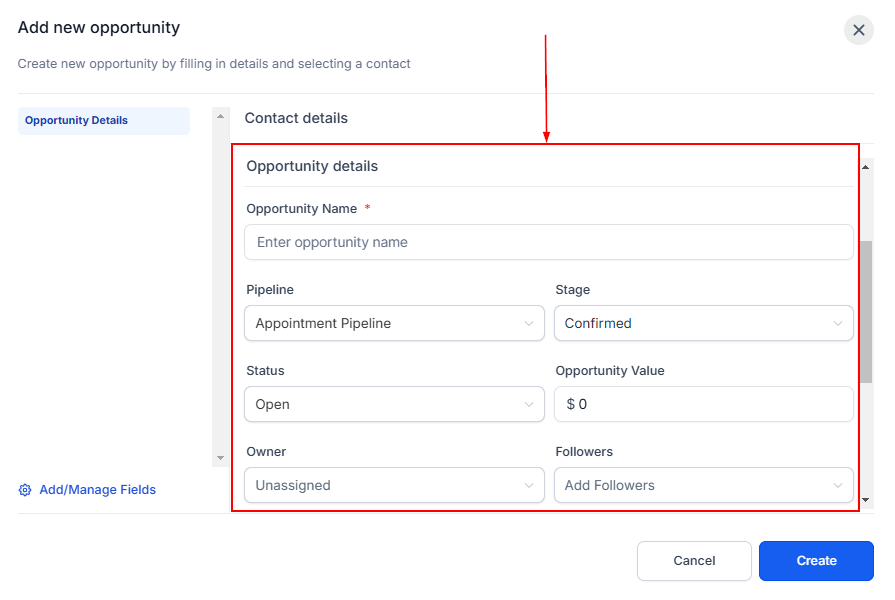Click the left panel's scroll down arrow
The width and height of the screenshot is (895, 600).
point(221,458)
